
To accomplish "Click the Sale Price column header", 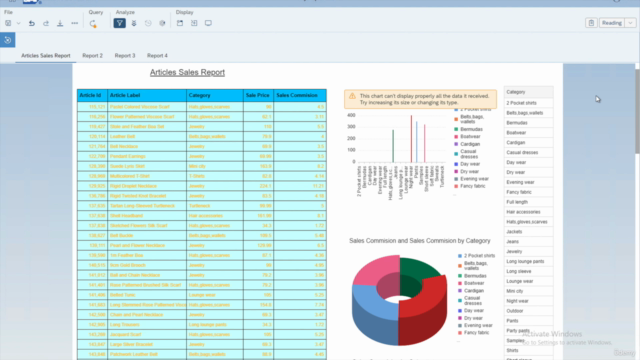I will 258,95.
